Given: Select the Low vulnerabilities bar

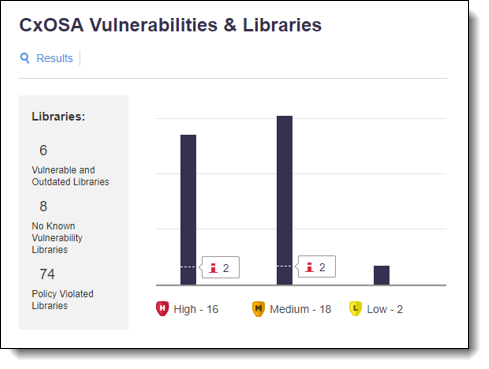Looking at the screenshot, I should (382, 275).
